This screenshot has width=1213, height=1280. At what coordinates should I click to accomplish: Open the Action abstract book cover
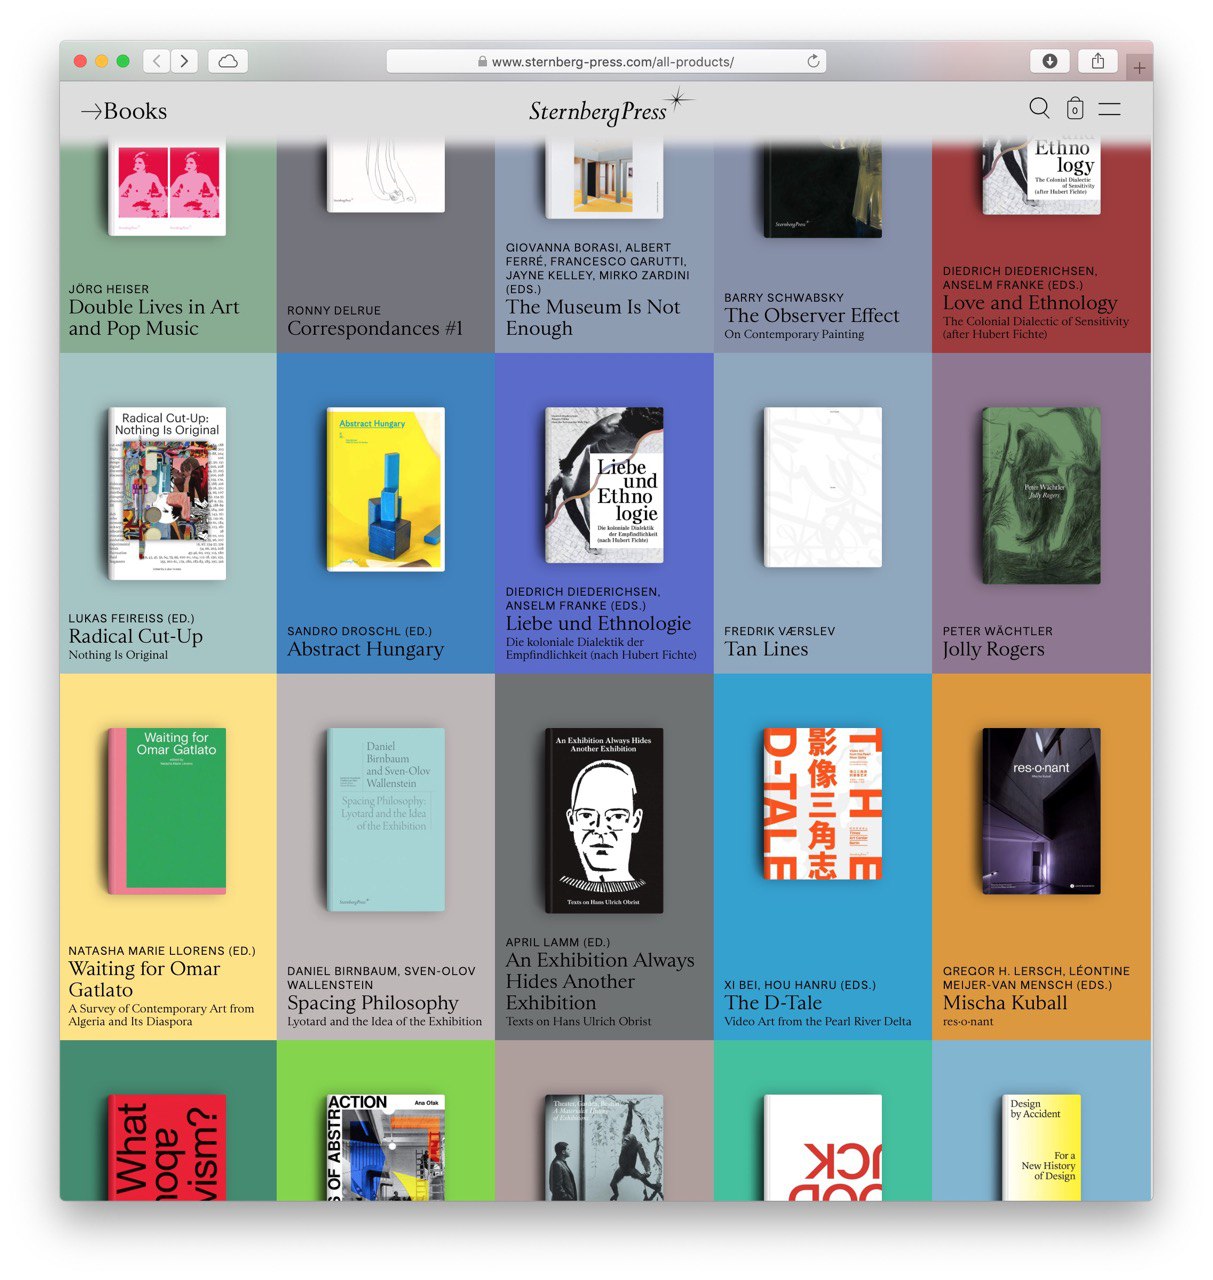tap(386, 1147)
